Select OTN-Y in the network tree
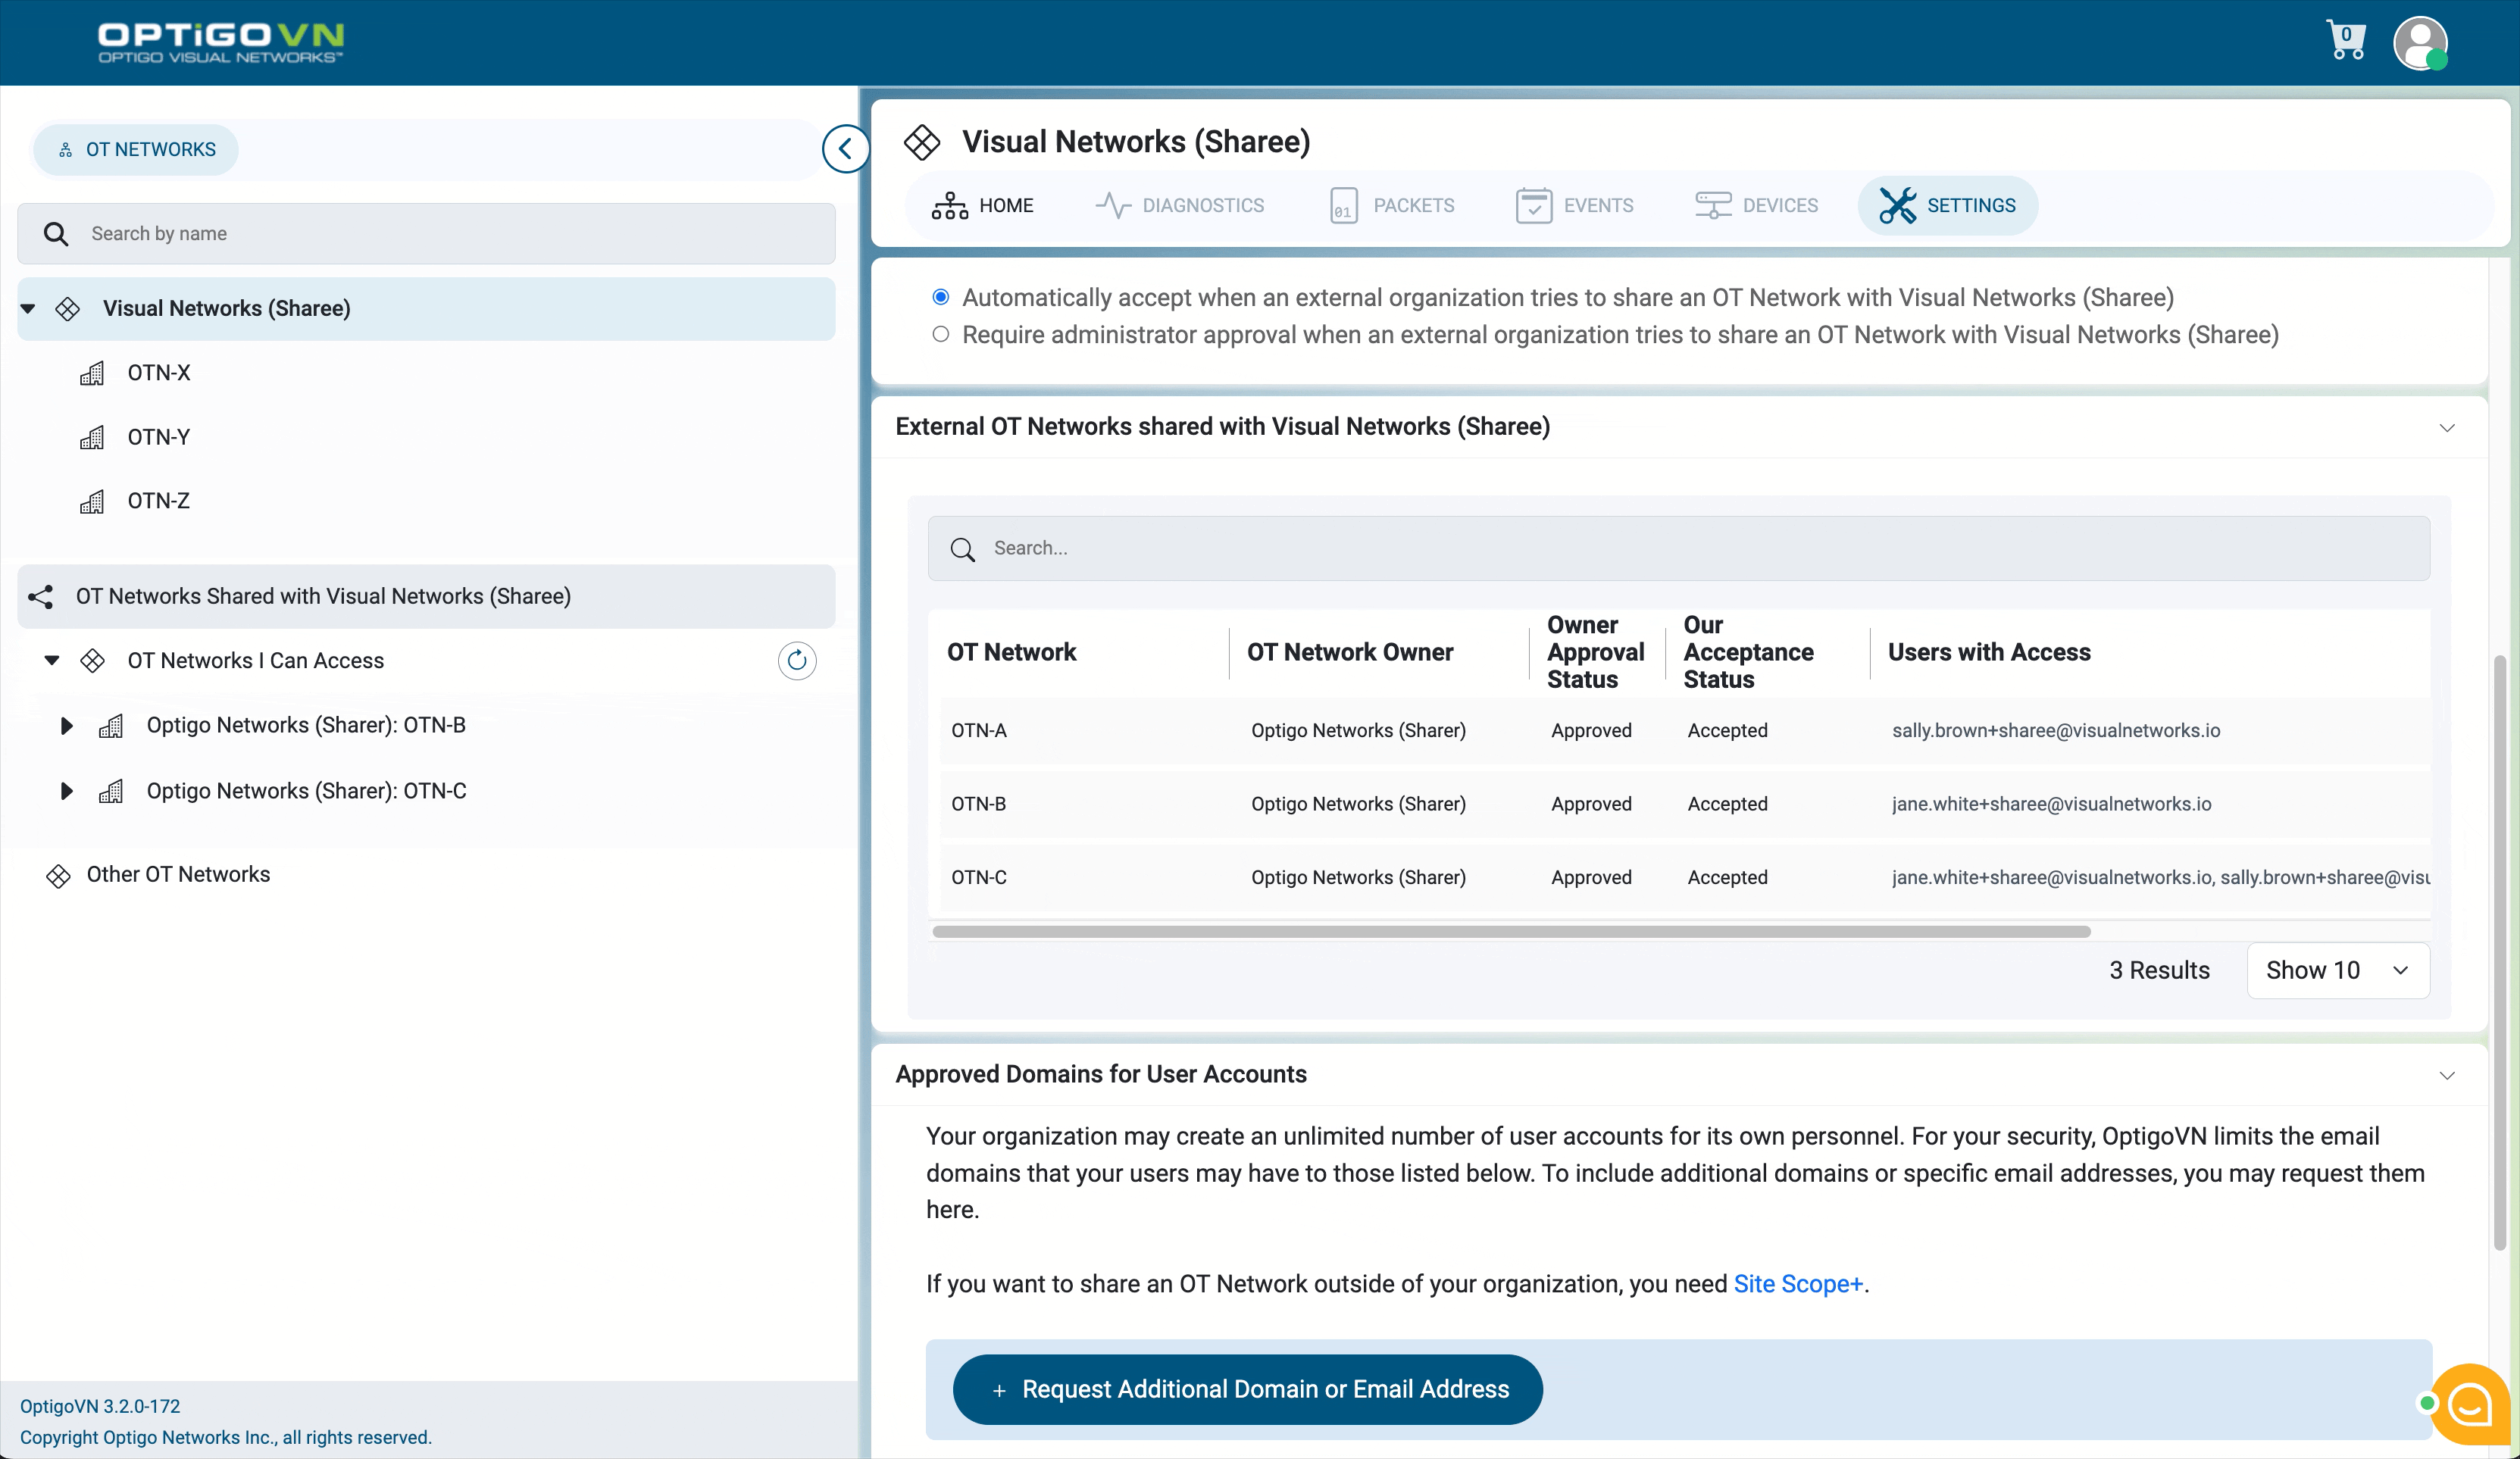Screen dimensions: 2520x1459 pyautogui.click(x=159, y=437)
